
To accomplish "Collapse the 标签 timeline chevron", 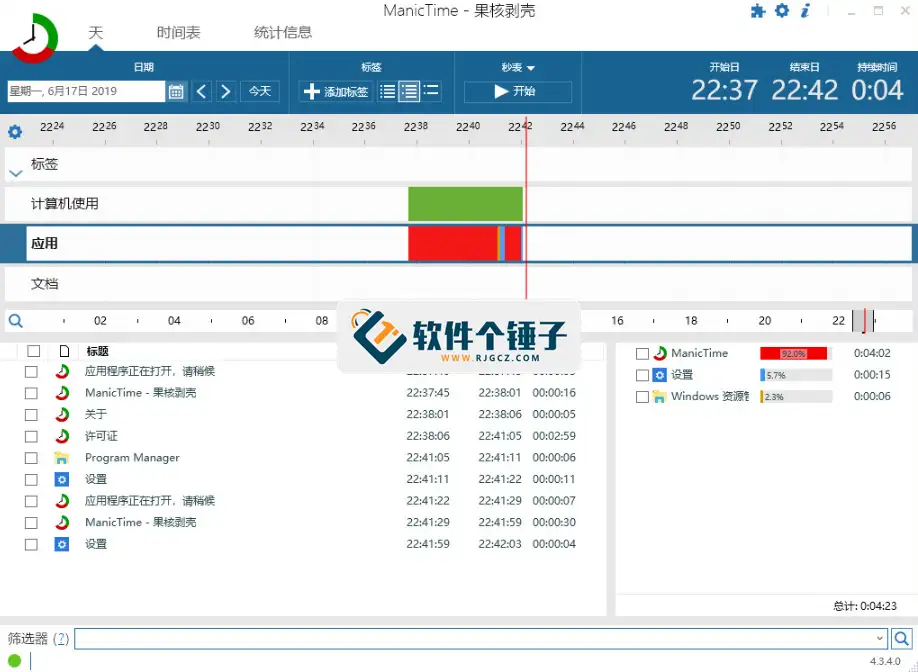I will 16,173.
